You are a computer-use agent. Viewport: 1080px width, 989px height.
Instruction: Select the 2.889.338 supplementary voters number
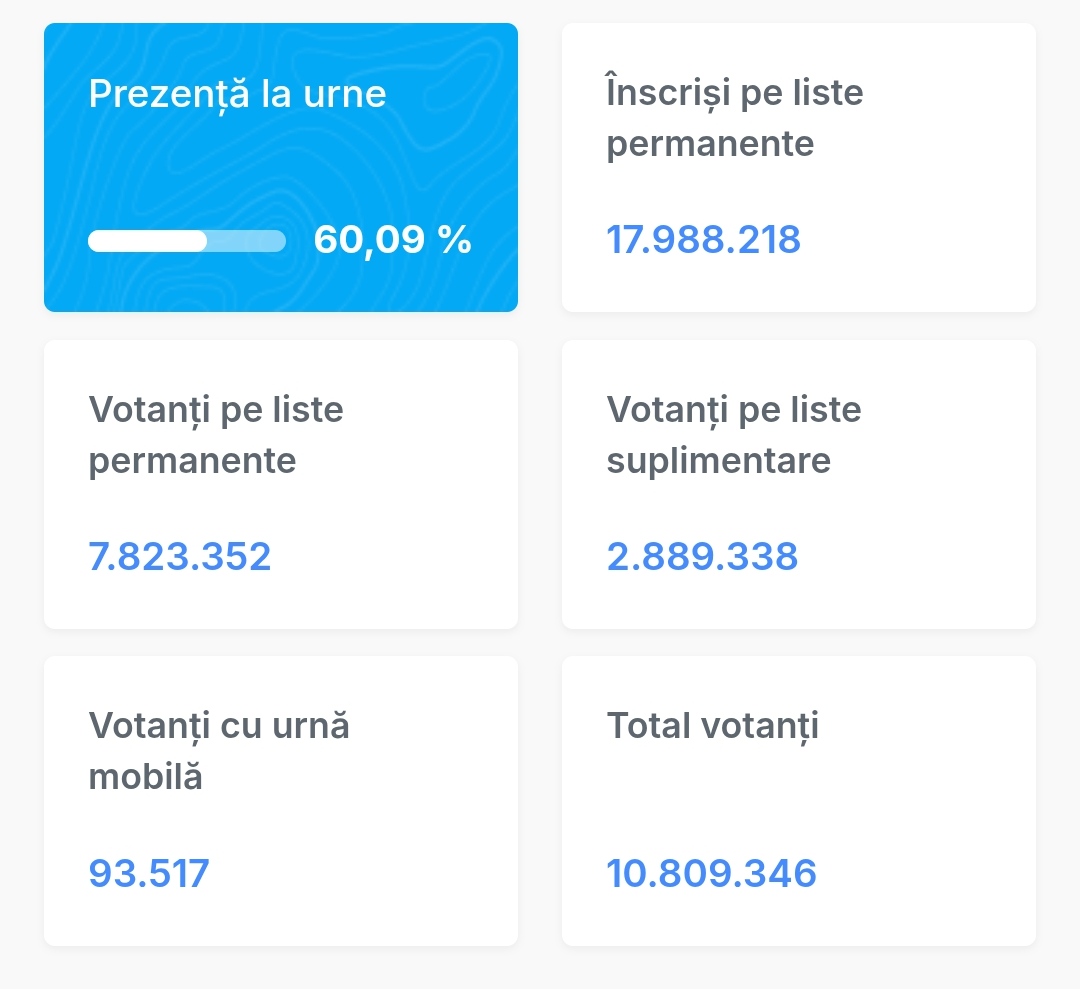click(x=702, y=556)
